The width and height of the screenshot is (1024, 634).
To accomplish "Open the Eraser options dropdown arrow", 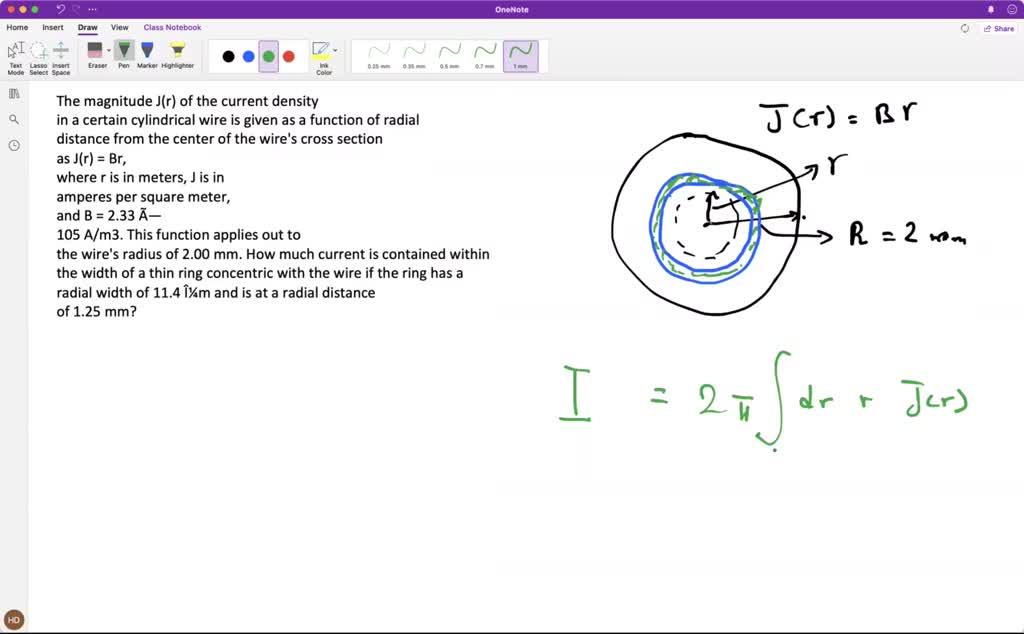I will point(109,50).
